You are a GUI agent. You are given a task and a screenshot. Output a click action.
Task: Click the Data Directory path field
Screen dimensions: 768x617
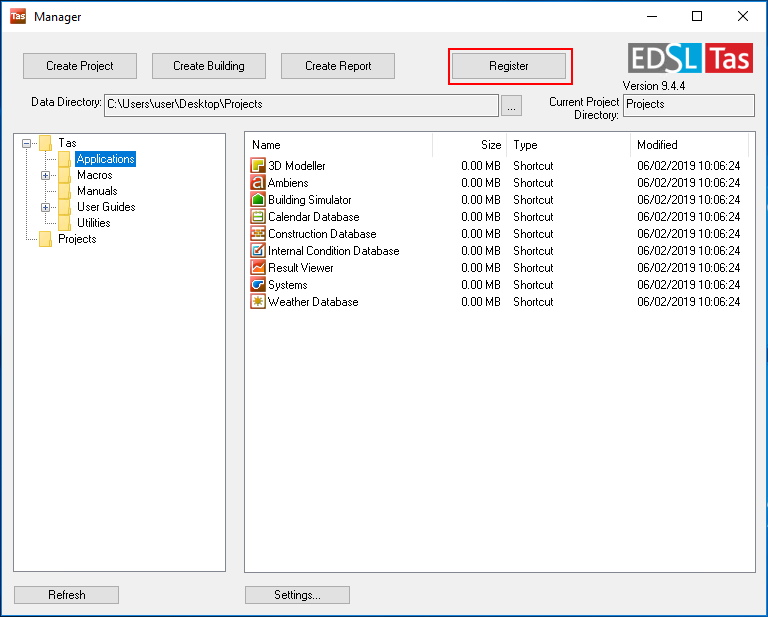point(301,105)
